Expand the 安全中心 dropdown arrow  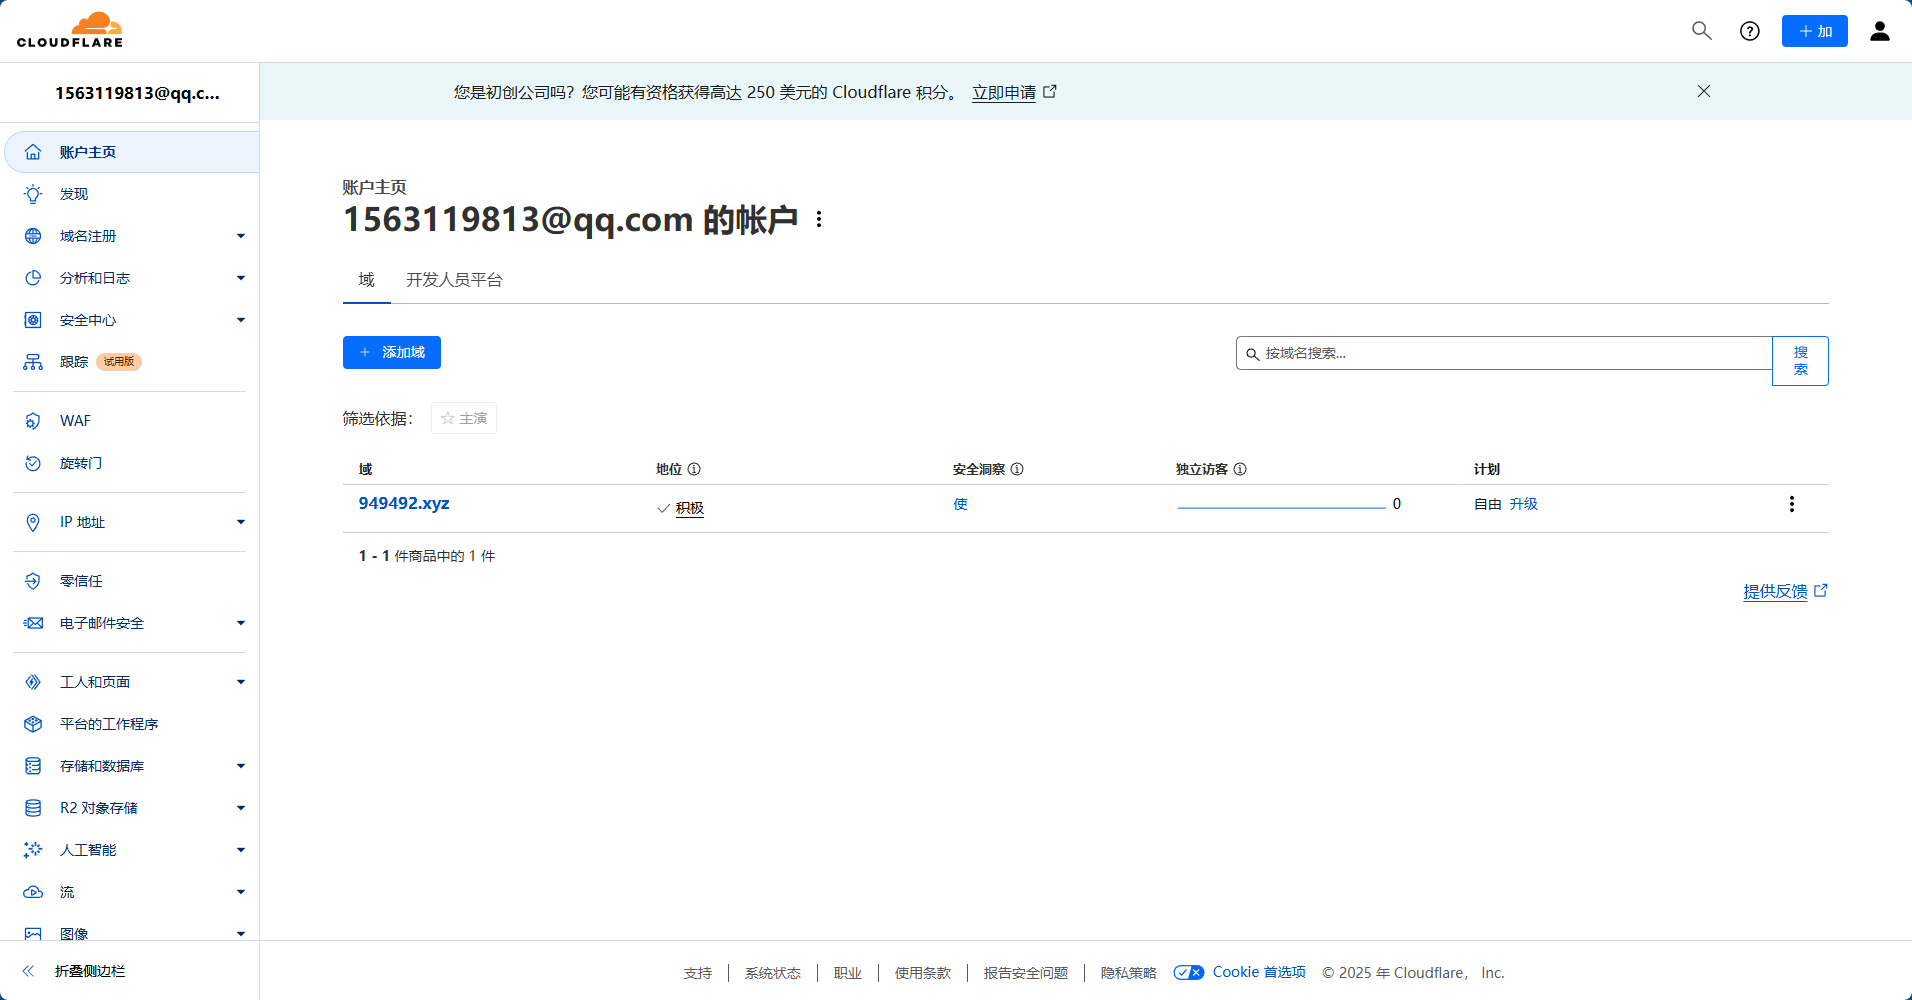pos(241,320)
